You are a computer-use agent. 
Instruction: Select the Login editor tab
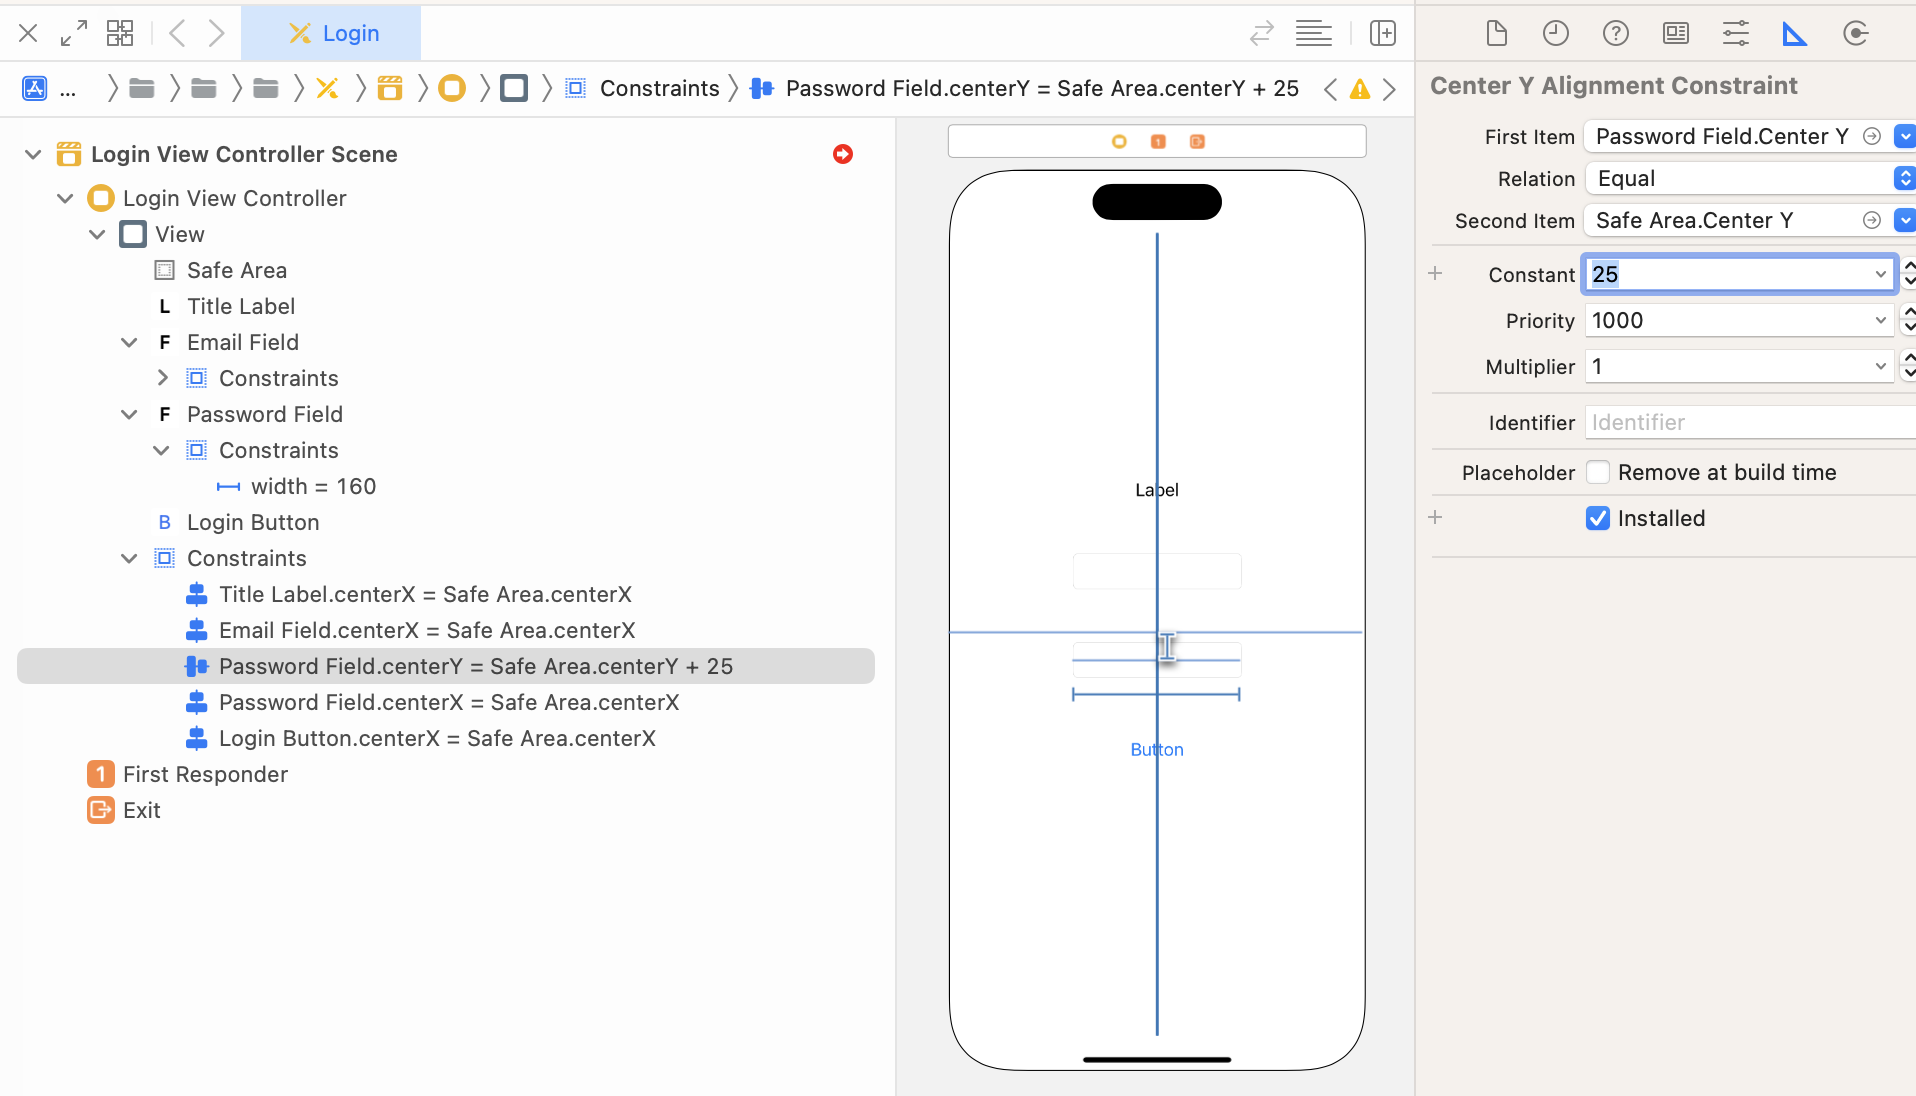pyautogui.click(x=332, y=33)
